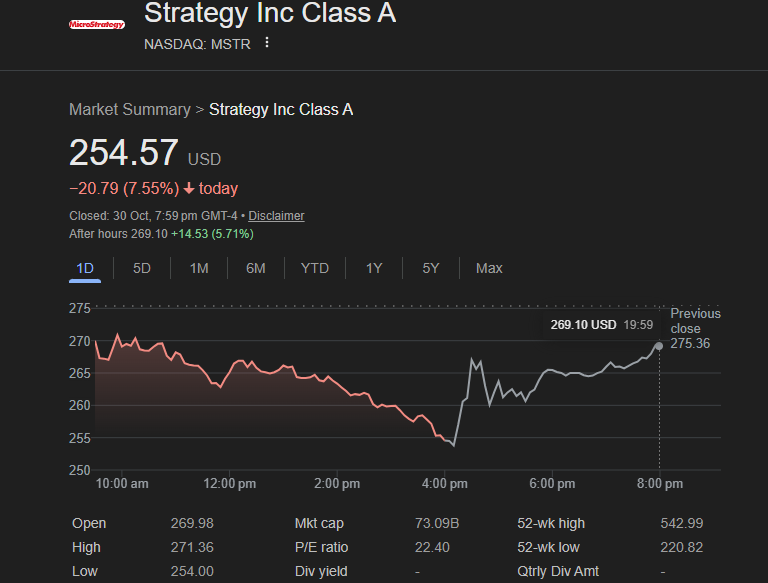Click the red down arrow price indicator
Viewport: 768px width, 583px height.
pyautogui.click(x=189, y=189)
